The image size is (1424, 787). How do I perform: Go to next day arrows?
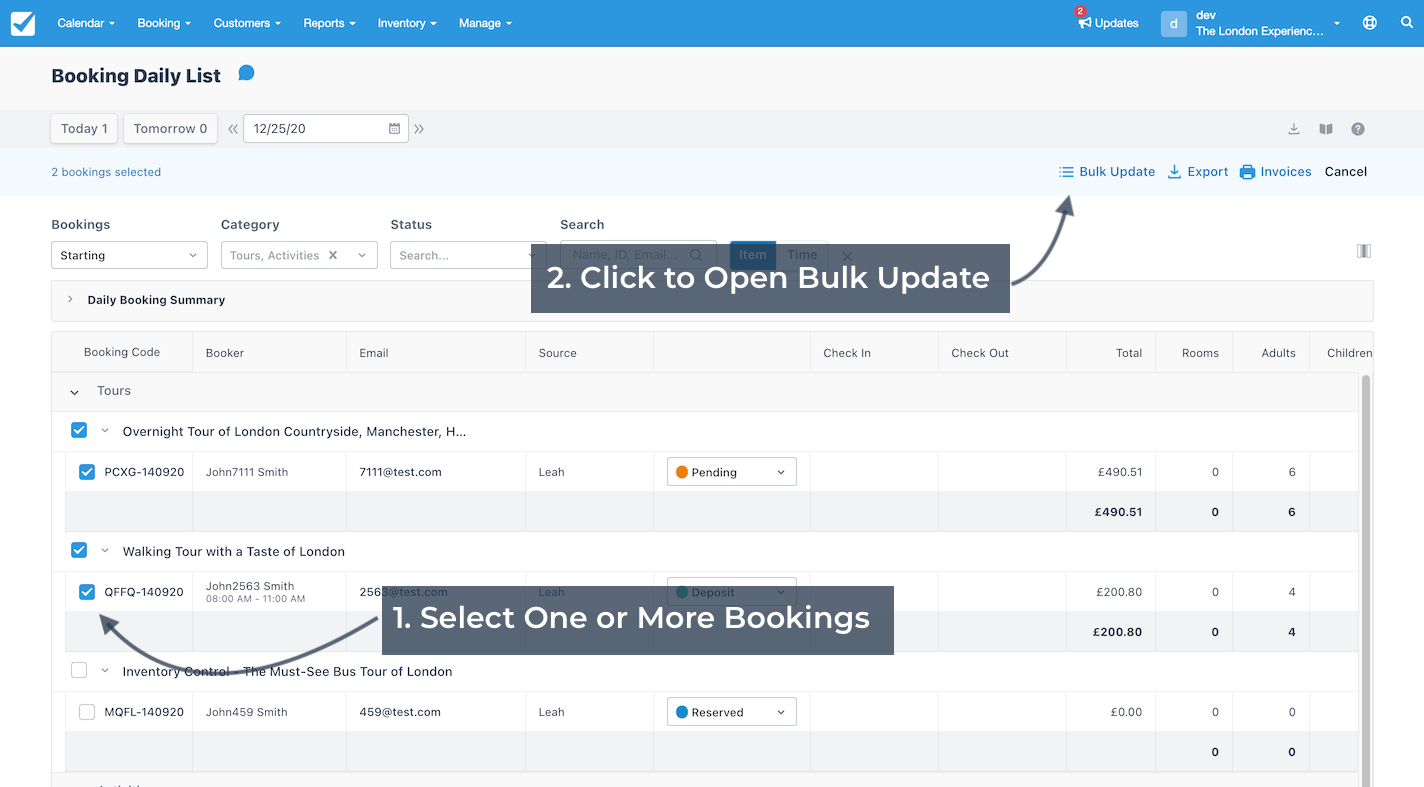(419, 129)
